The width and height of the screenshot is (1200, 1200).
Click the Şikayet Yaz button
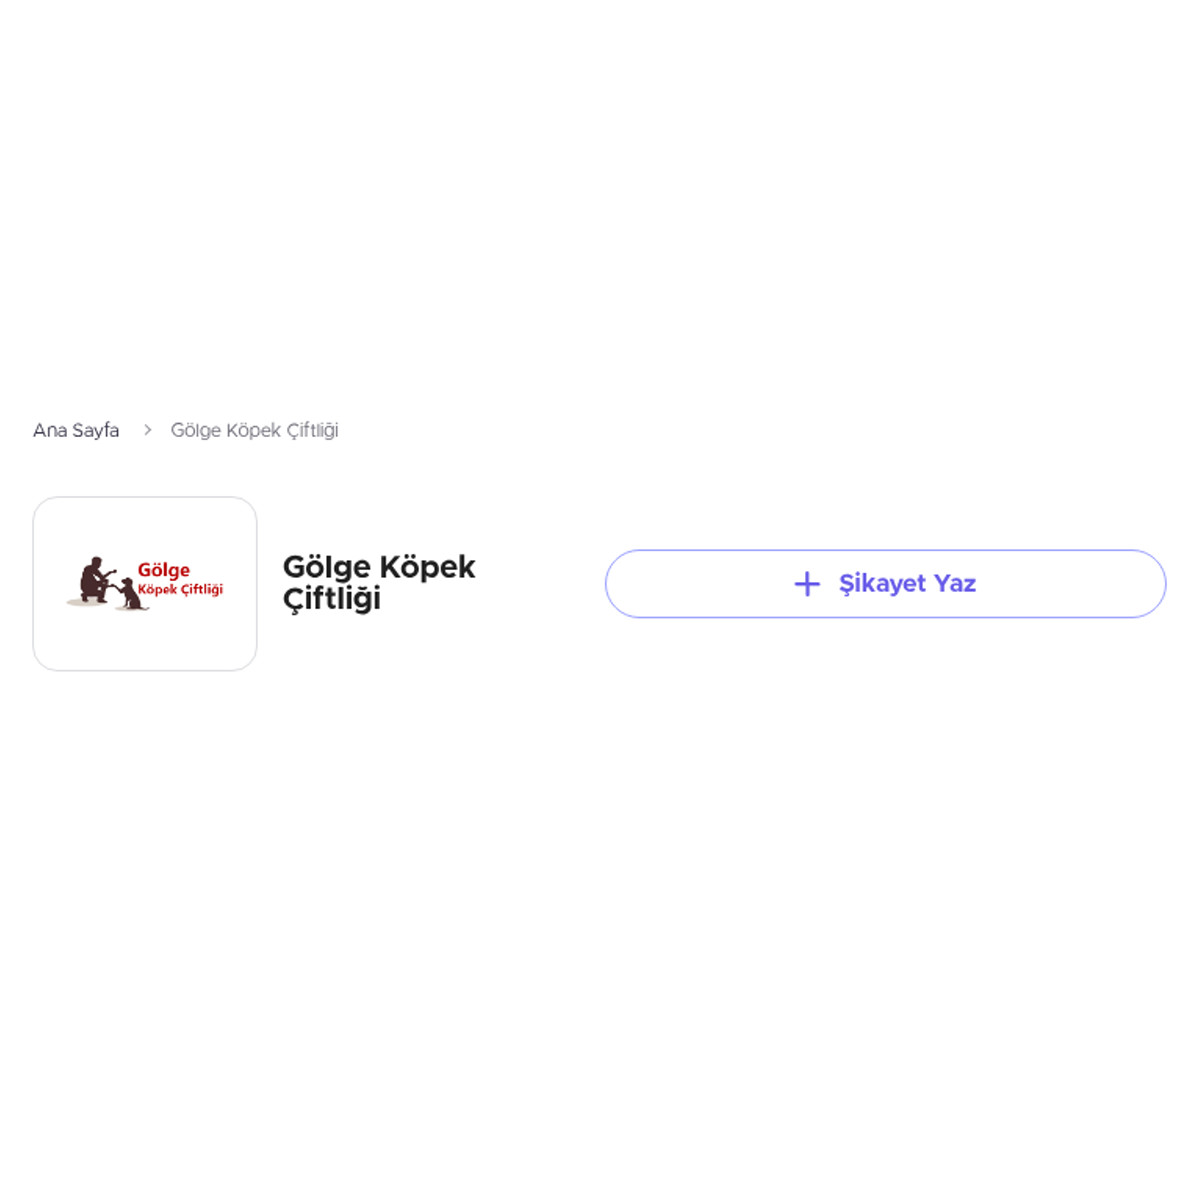885,584
